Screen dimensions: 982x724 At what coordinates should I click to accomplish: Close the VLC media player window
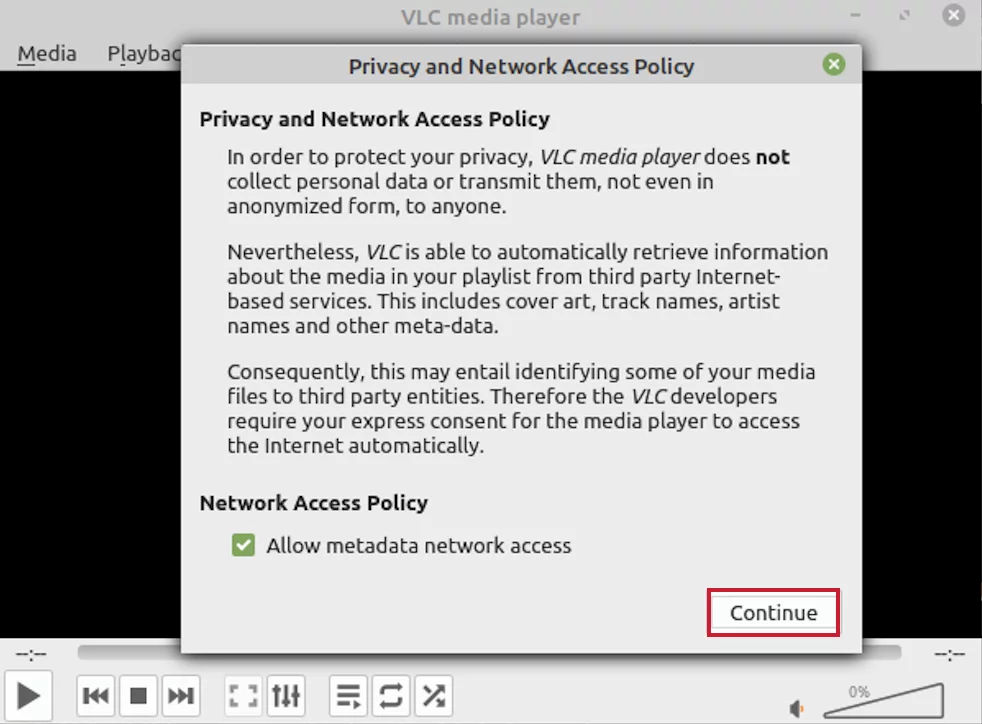click(x=953, y=15)
